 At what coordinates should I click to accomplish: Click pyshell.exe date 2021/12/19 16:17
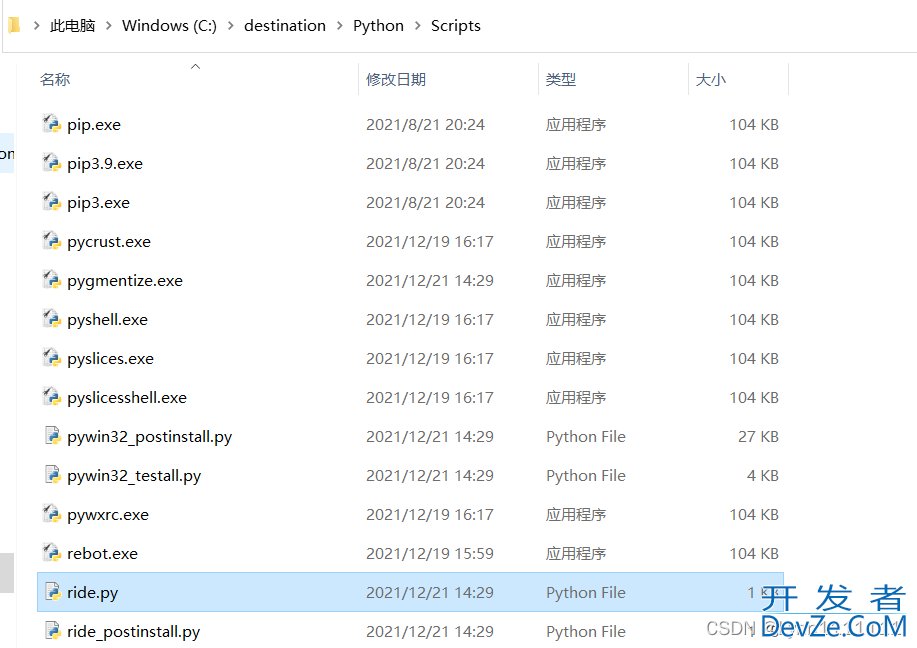(430, 319)
